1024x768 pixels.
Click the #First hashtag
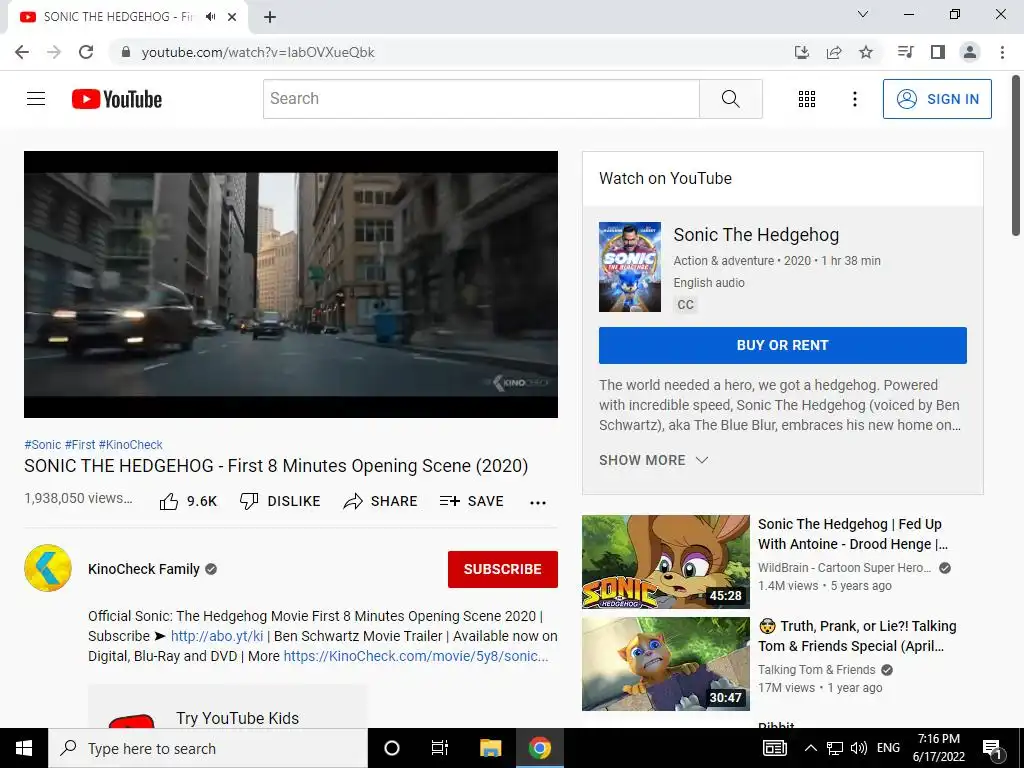tap(80, 445)
